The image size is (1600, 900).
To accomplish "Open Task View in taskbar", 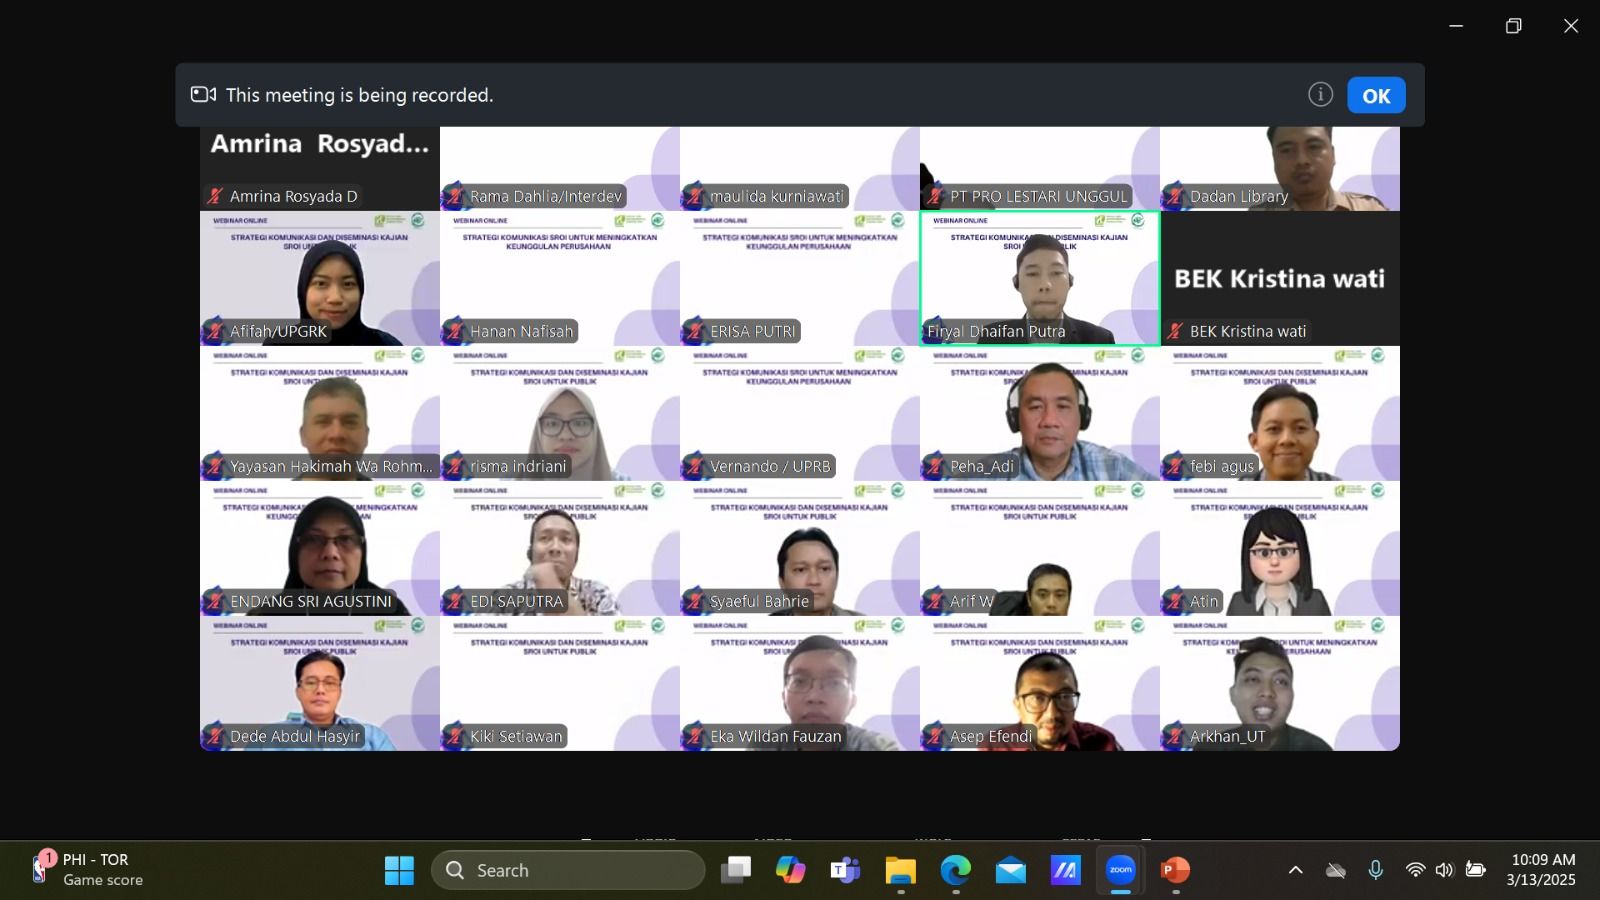I will pyautogui.click(x=736, y=870).
